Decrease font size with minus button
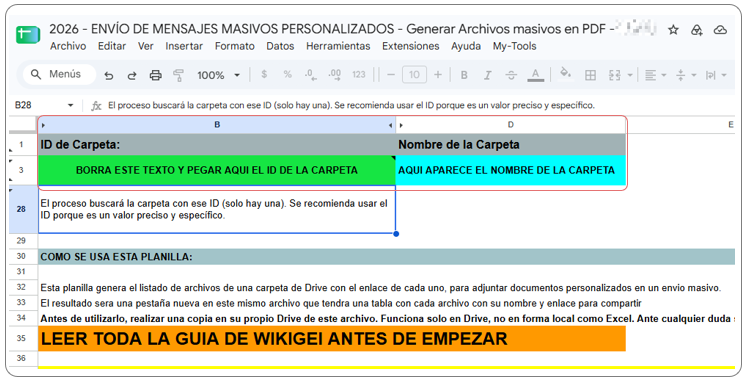The height and width of the screenshot is (380, 746). point(391,75)
